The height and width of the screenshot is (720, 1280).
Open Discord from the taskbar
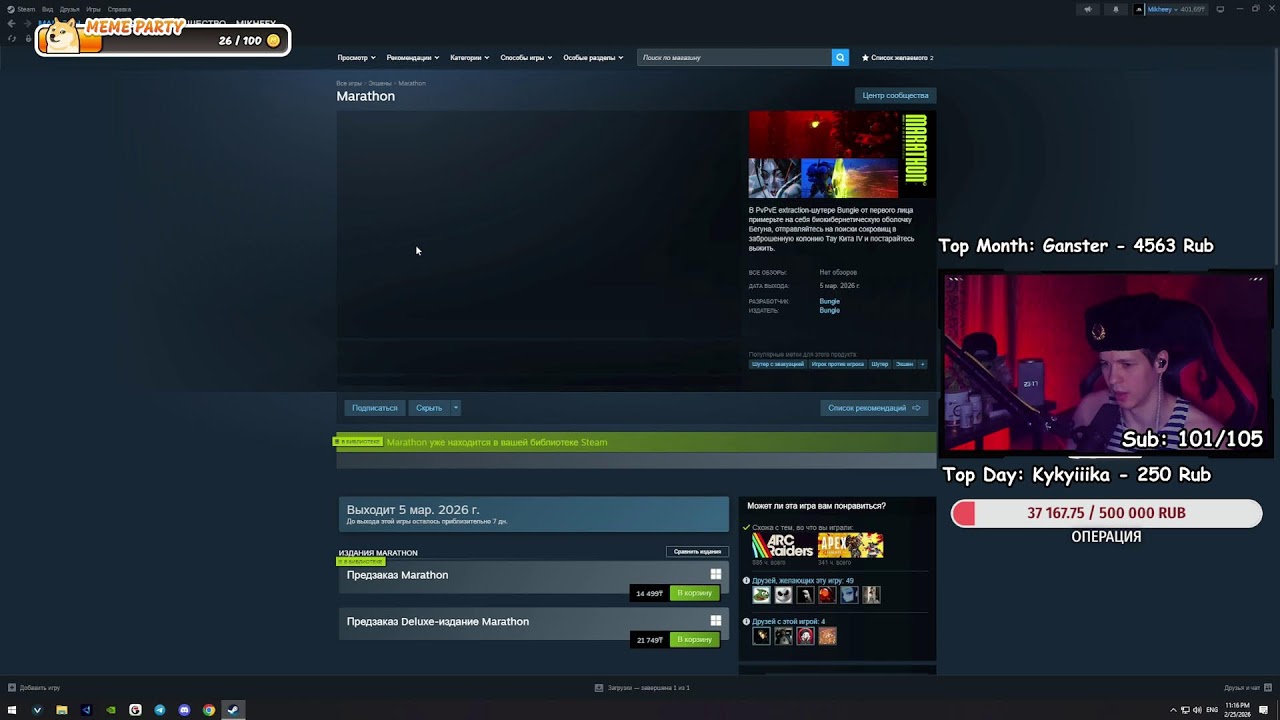point(184,710)
